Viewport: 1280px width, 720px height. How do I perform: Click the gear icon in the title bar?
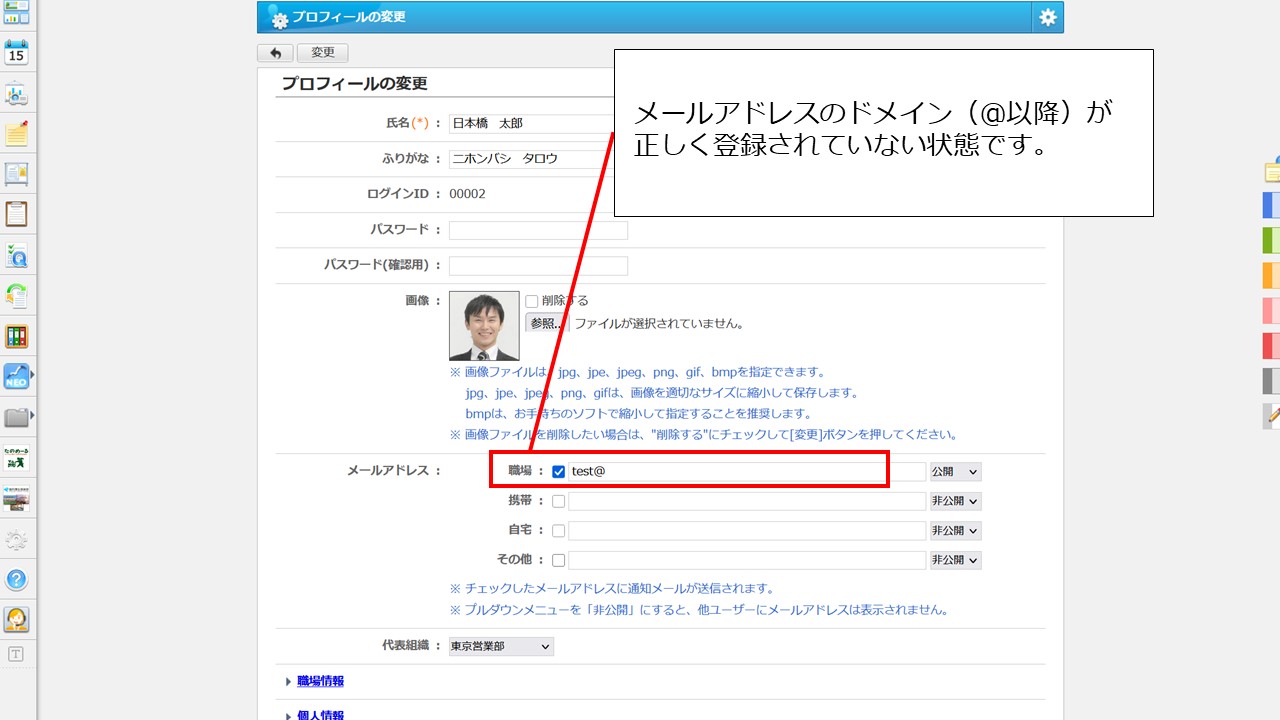click(x=1046, y=17)
